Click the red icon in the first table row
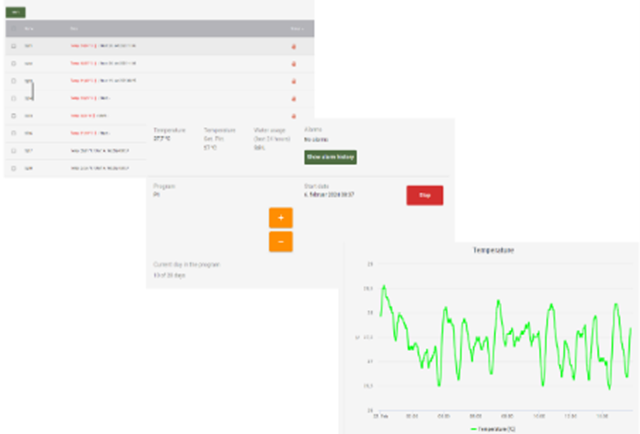This screenshot has width=640, height=434. pyautogui.click(x=293, y=46)
